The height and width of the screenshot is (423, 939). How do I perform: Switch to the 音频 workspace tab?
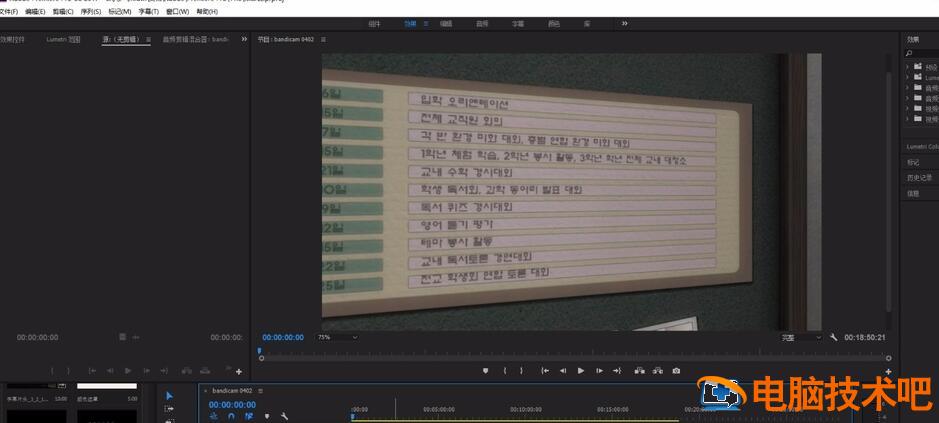[x=482, y=23]
